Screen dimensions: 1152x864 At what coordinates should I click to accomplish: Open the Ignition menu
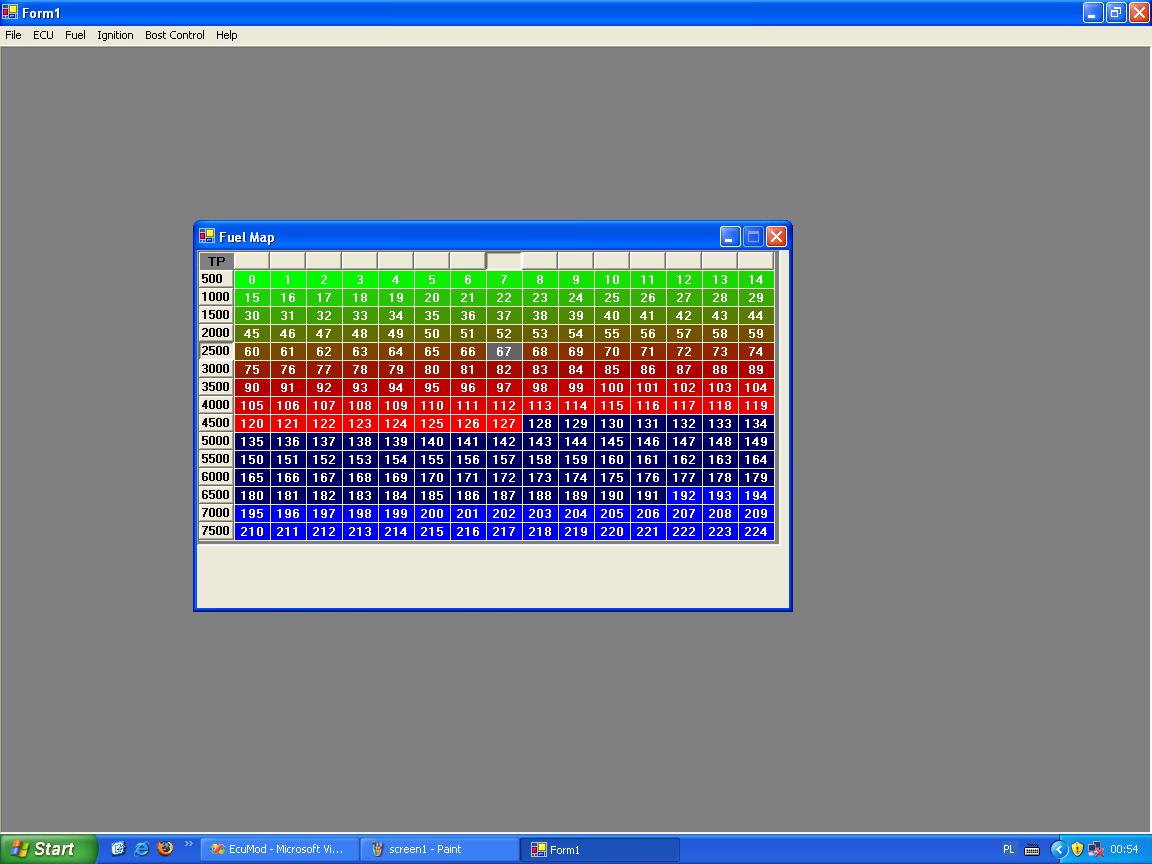click(115, 35)
